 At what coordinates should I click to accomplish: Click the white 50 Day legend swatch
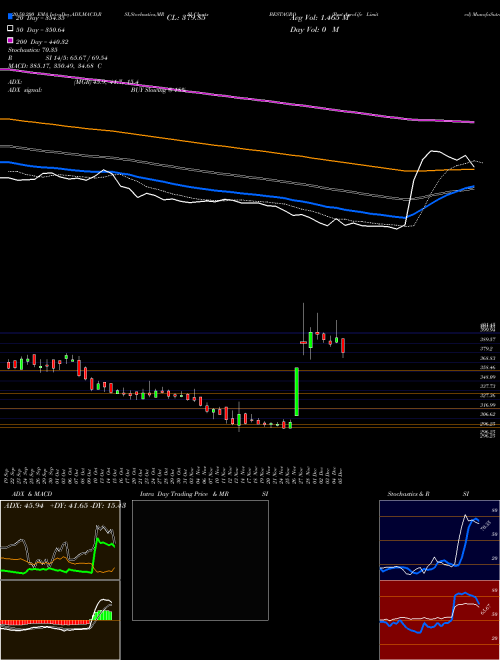click(x=11, y=29)
